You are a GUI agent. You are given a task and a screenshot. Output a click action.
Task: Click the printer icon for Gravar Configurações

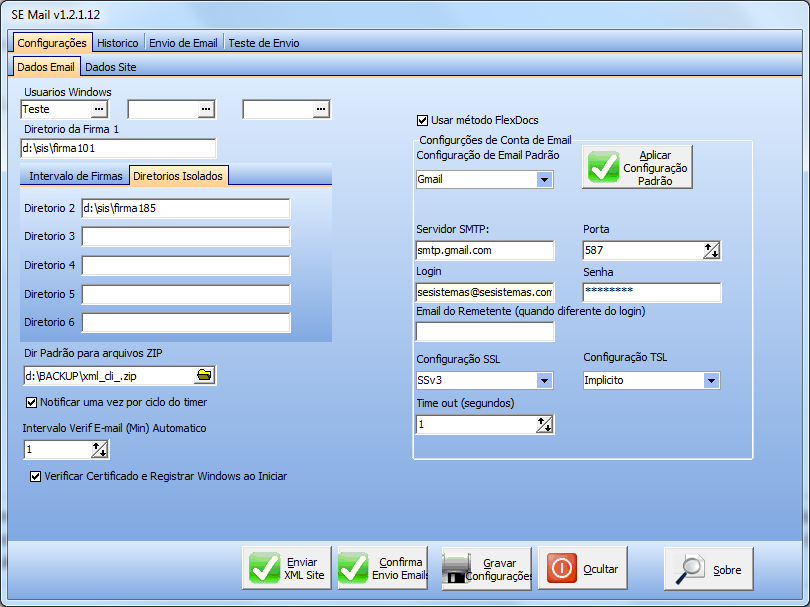(x=457, y=569)
